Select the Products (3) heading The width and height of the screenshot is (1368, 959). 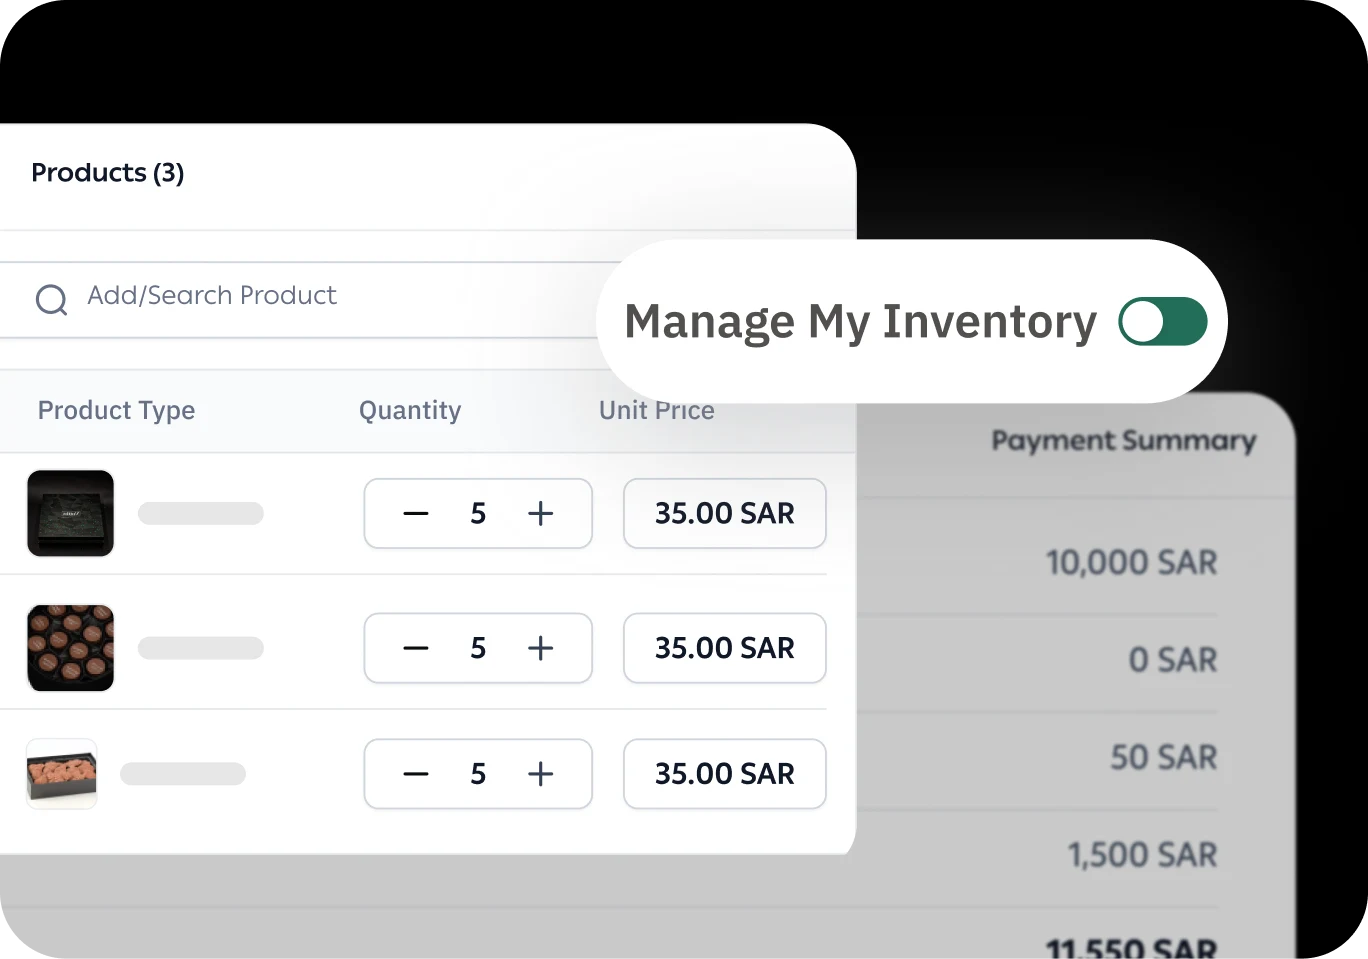(107, 173)
